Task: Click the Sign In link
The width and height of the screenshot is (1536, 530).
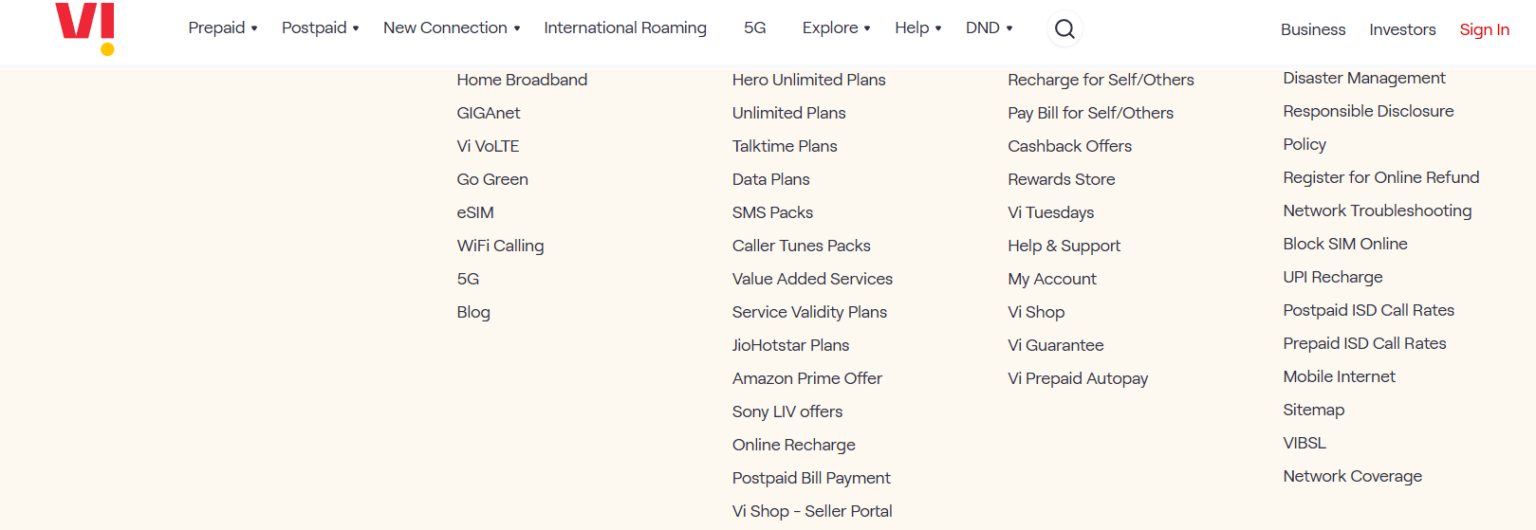Action: 1484,29
